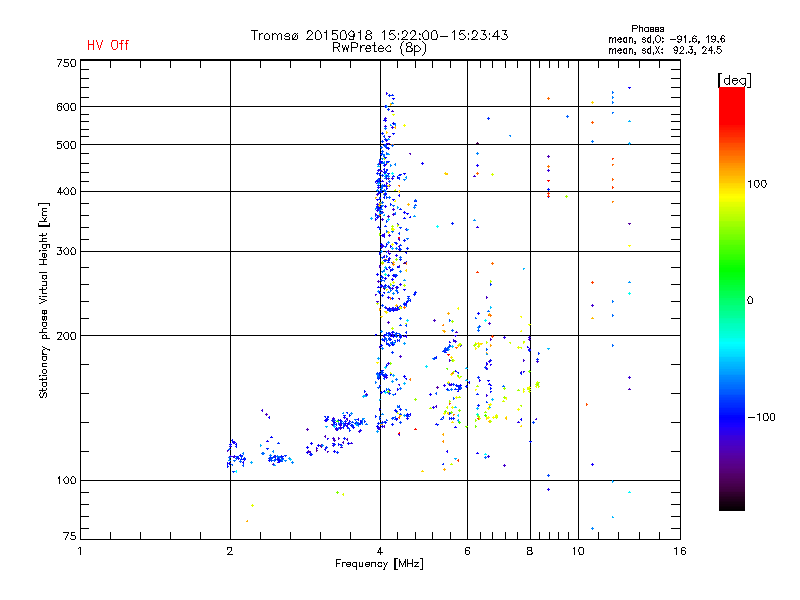
Task: Click the y-axis label '200'
Action: (66, 336)
